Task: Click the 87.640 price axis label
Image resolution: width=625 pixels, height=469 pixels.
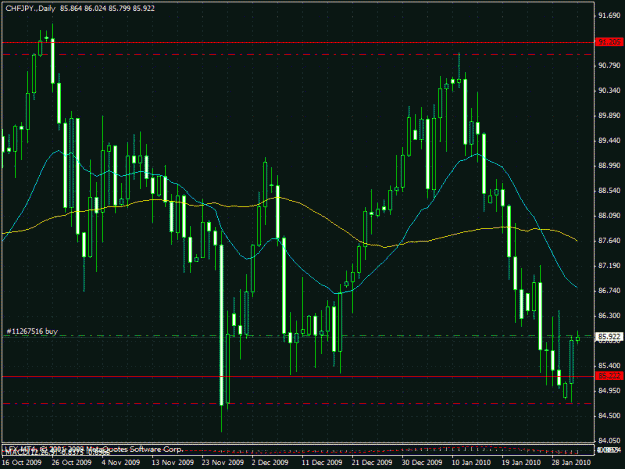Action: tap(609, 241)
